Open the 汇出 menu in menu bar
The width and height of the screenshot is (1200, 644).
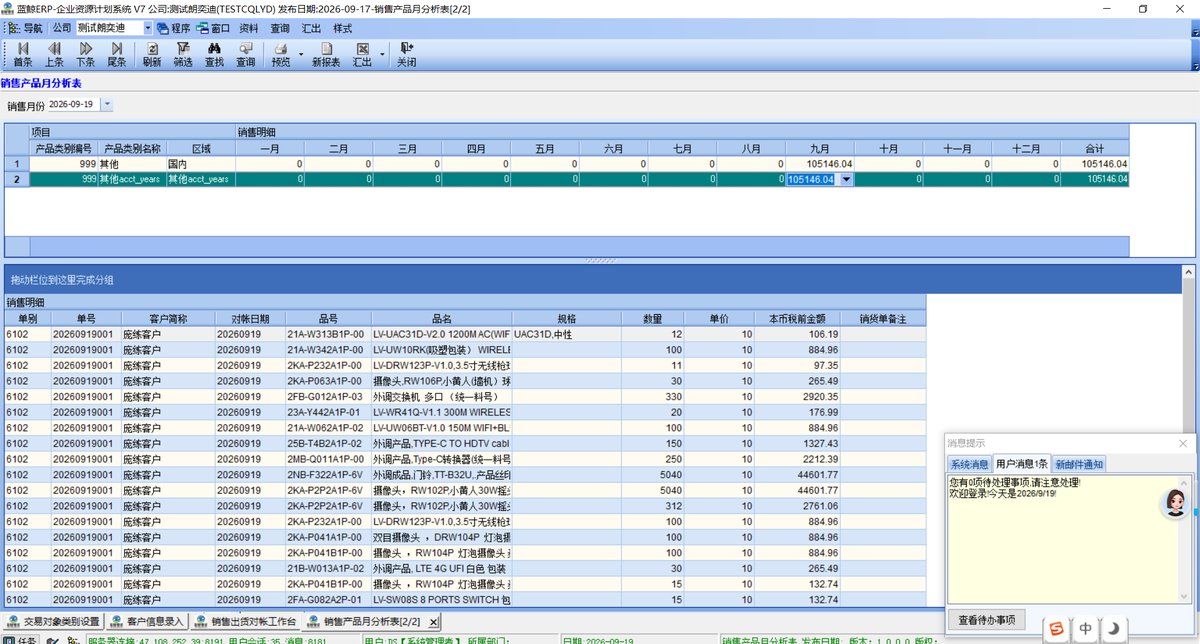(312, 28)
